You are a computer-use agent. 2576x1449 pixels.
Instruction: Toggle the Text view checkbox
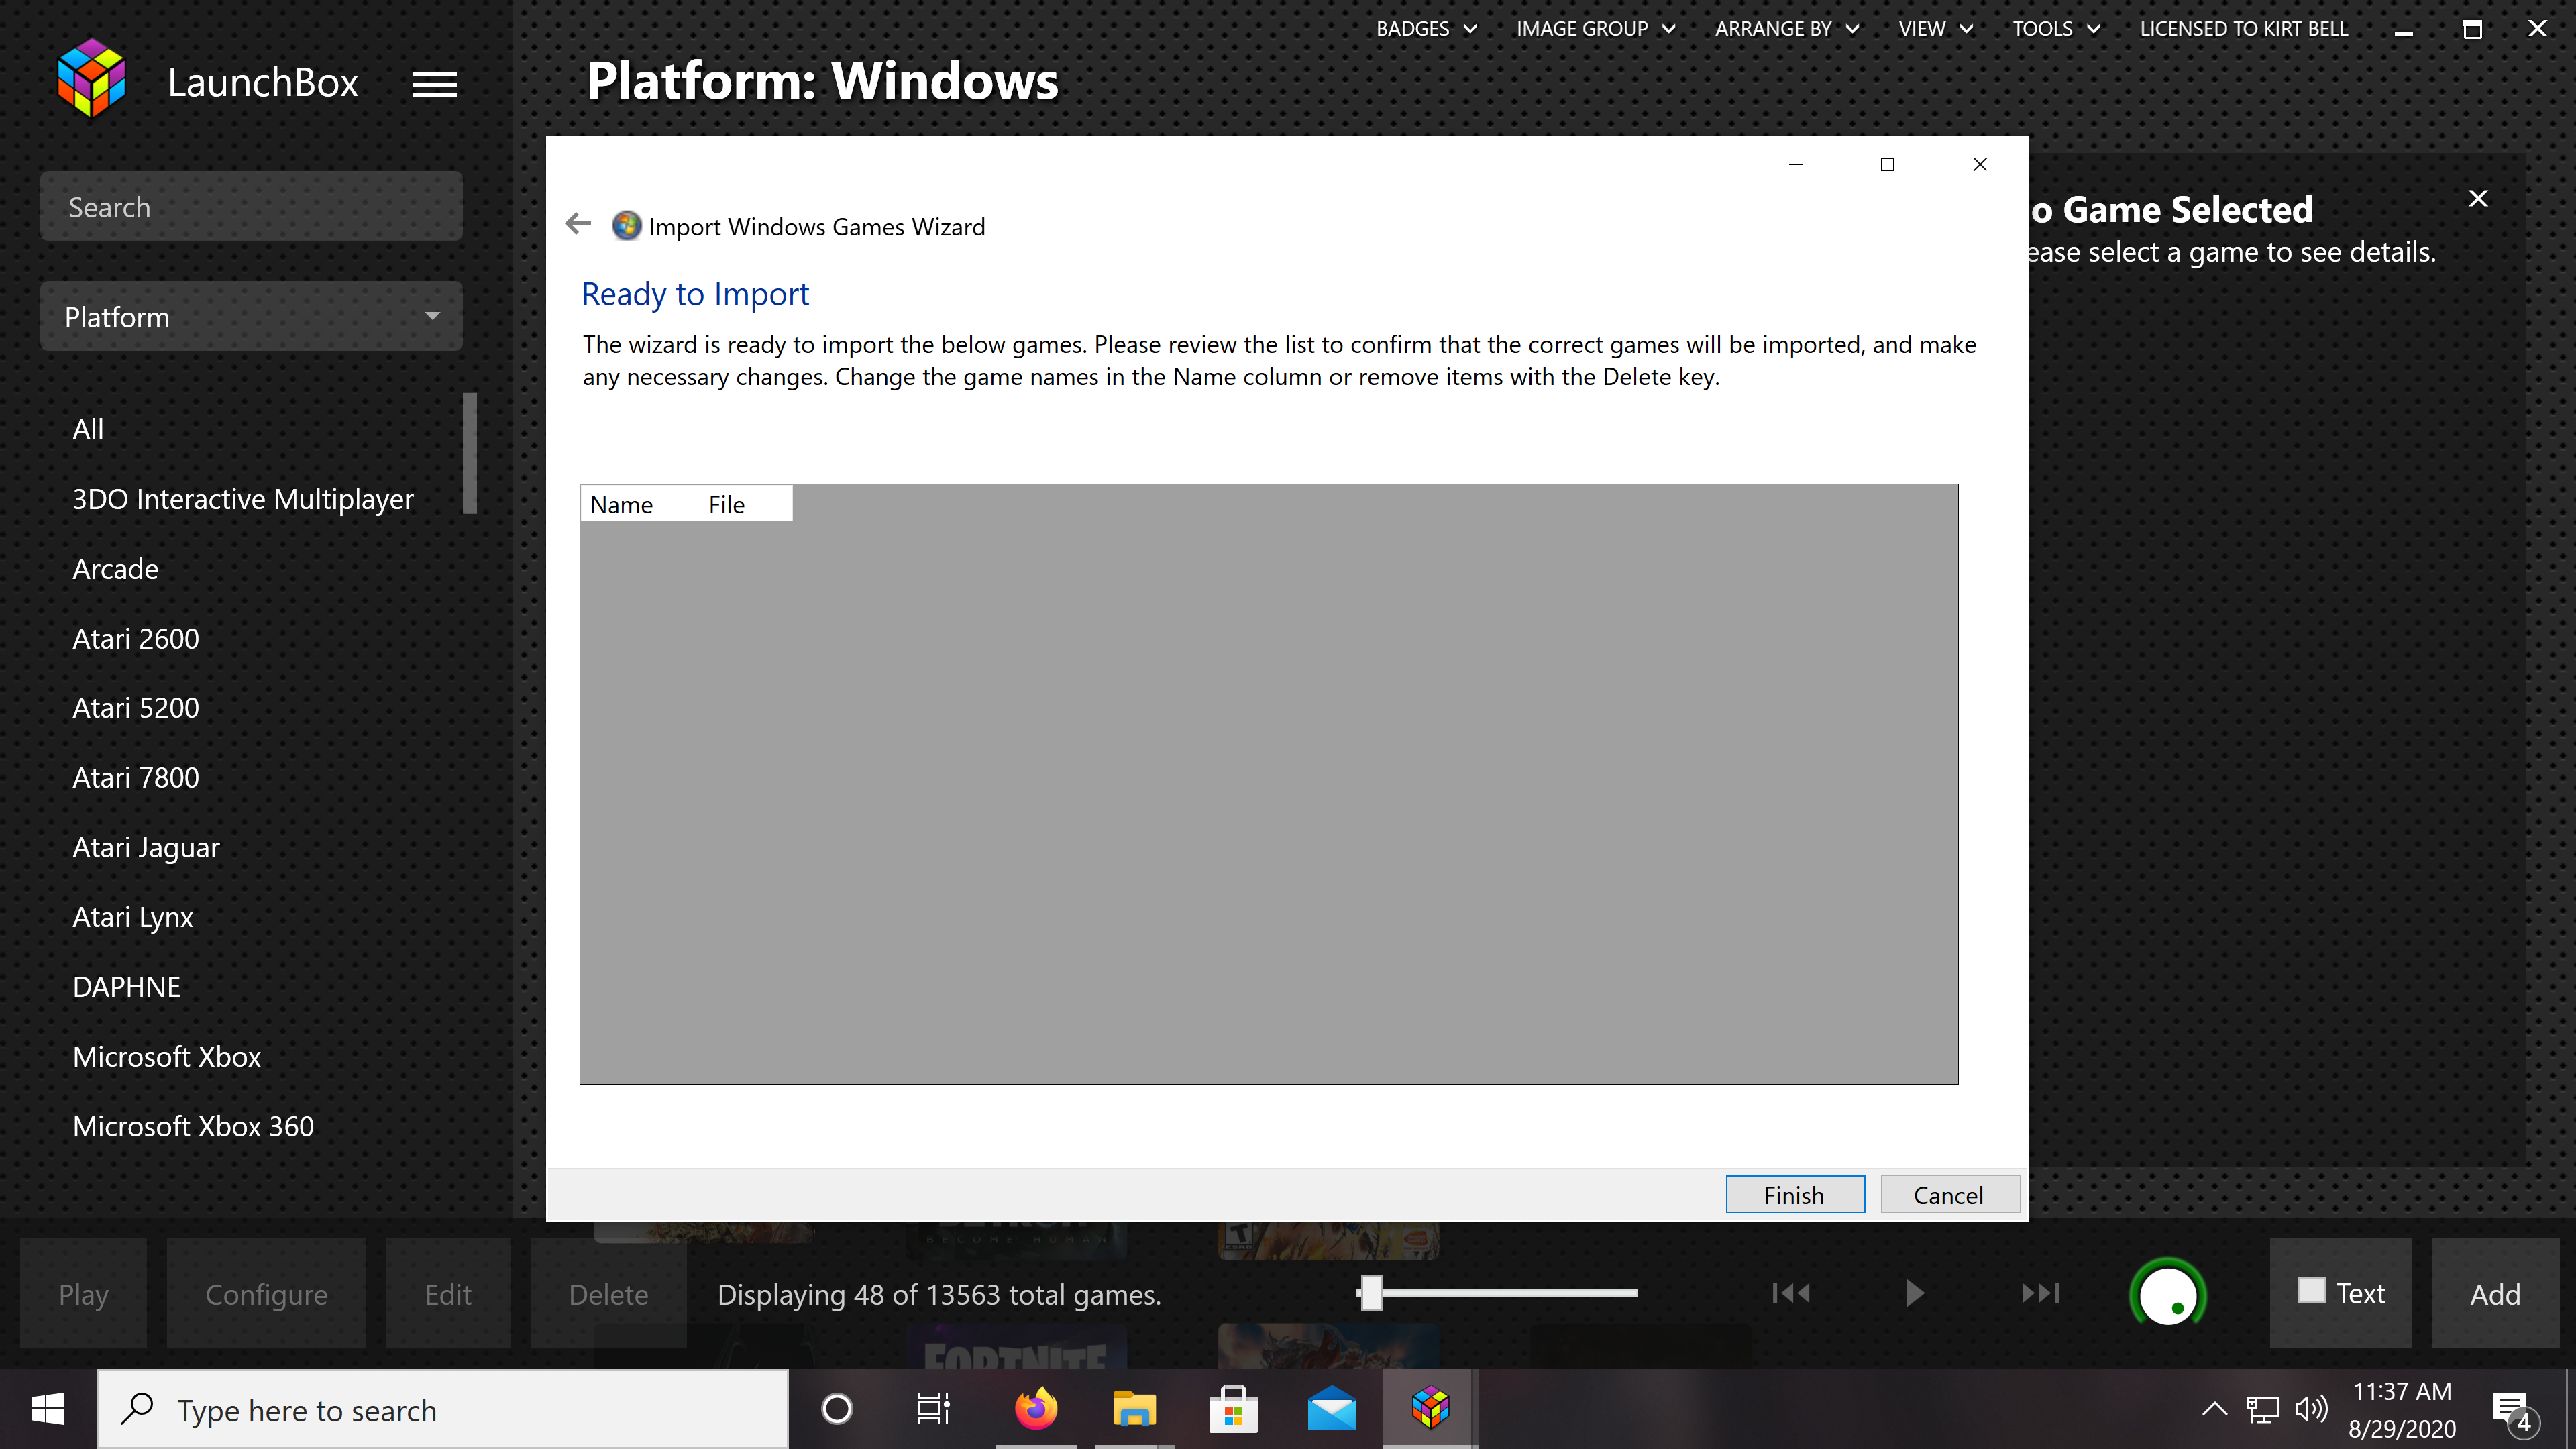[2312, 1291]
